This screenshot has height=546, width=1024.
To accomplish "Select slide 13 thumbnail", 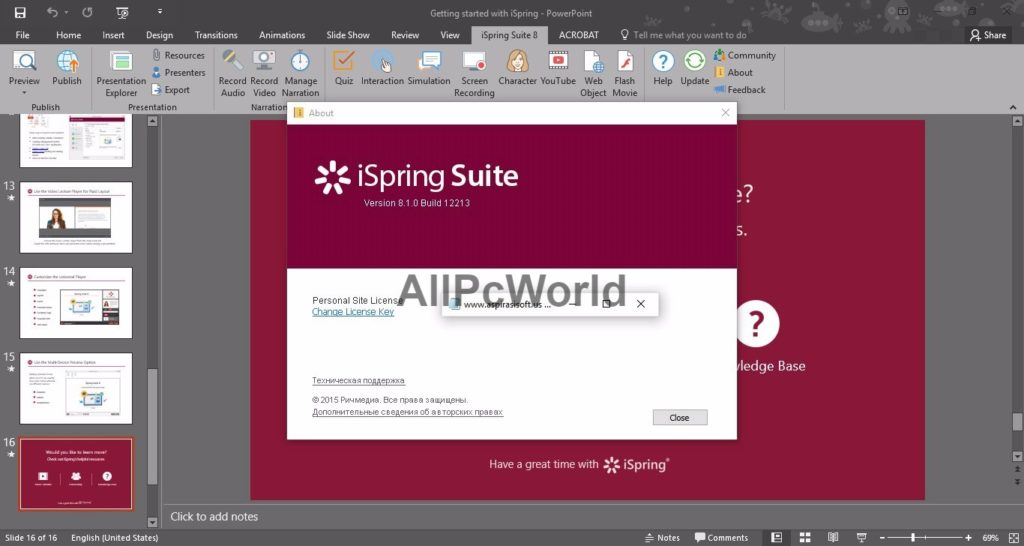I will pos(76,217).
